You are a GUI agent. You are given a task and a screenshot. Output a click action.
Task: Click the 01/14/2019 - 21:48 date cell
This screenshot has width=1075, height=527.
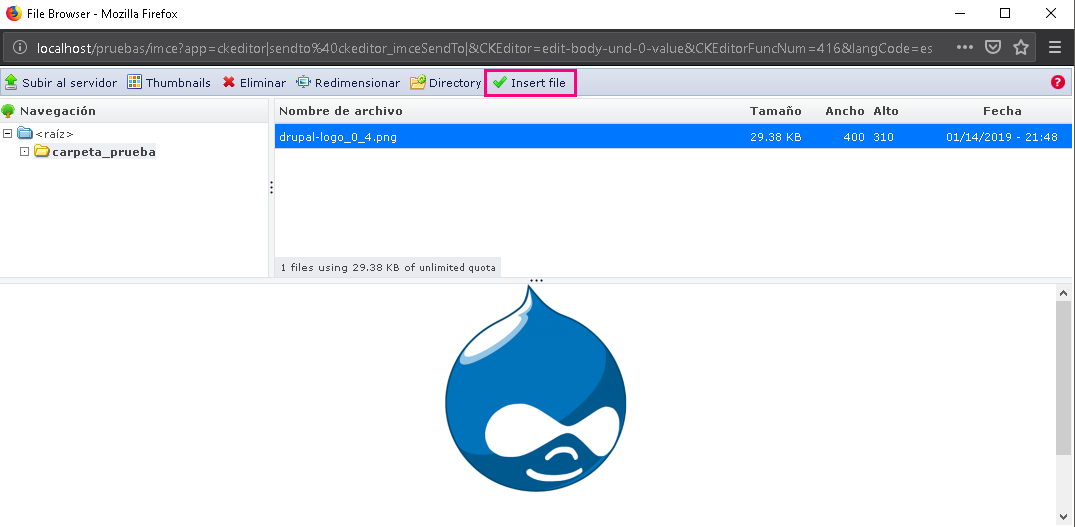click(x=1002, y=137)
